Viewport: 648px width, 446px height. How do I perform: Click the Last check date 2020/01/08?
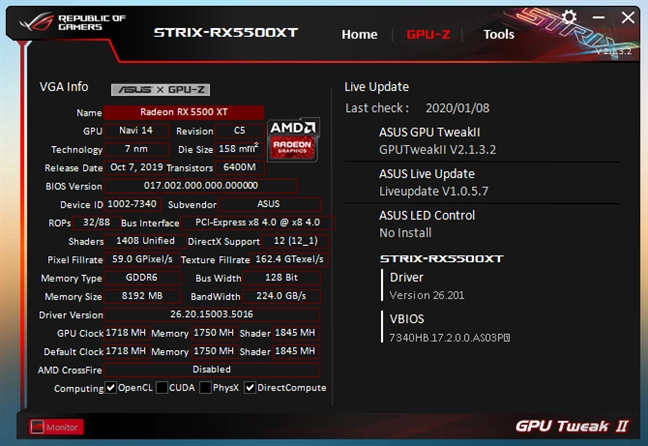(x=457, y=108)
